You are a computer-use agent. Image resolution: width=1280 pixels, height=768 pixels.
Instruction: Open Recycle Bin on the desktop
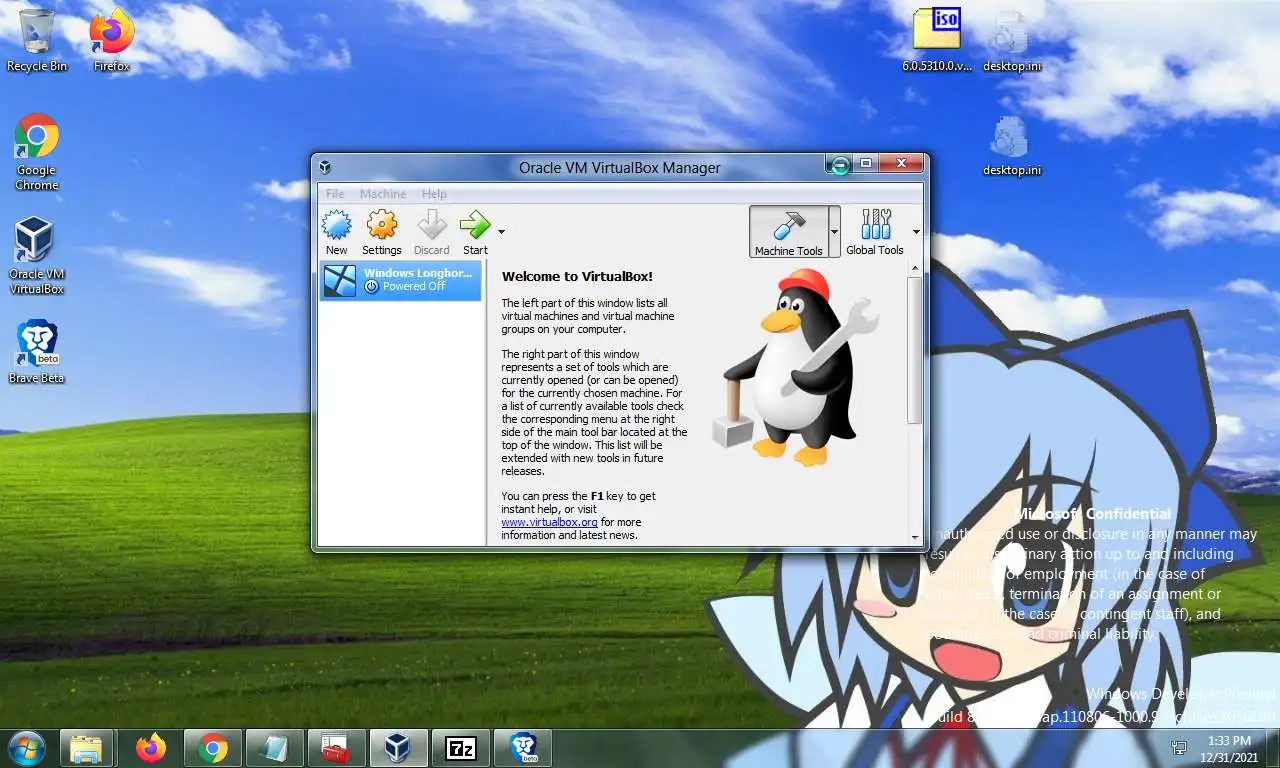coord(37,40)
